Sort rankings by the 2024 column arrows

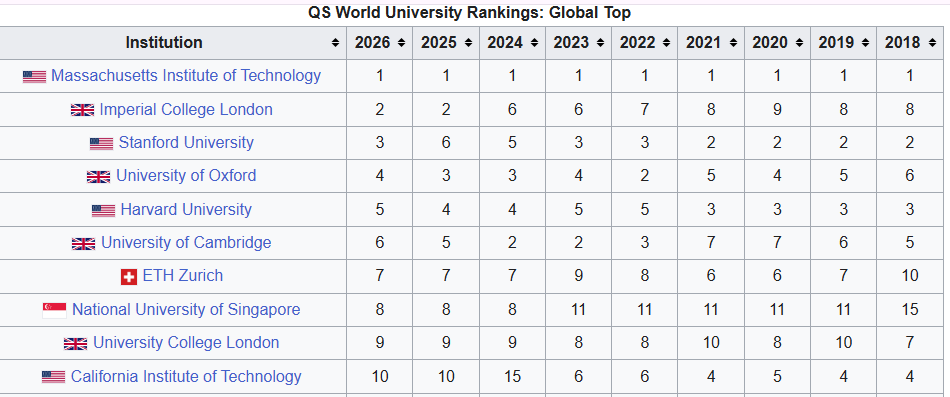point(534,43)
